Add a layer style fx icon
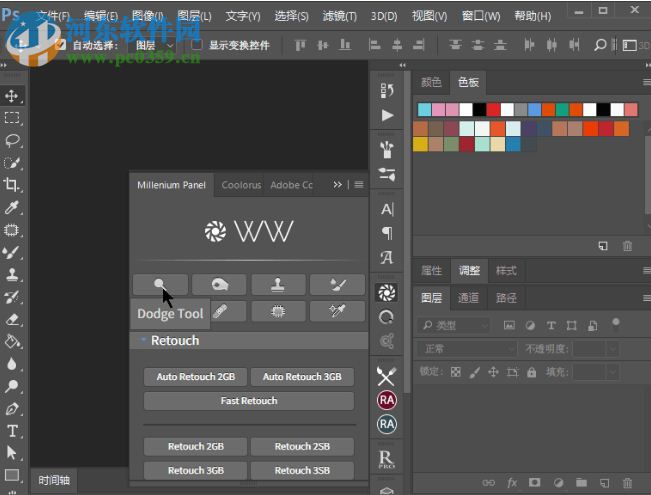651x495 pixels. point(512,483)
